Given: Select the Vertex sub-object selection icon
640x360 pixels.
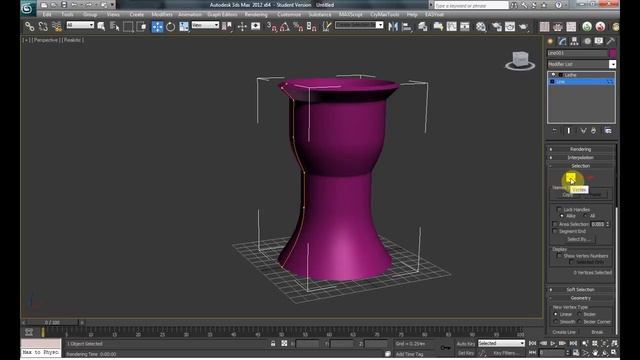Looking at the screenshot, I should point(571,178).
